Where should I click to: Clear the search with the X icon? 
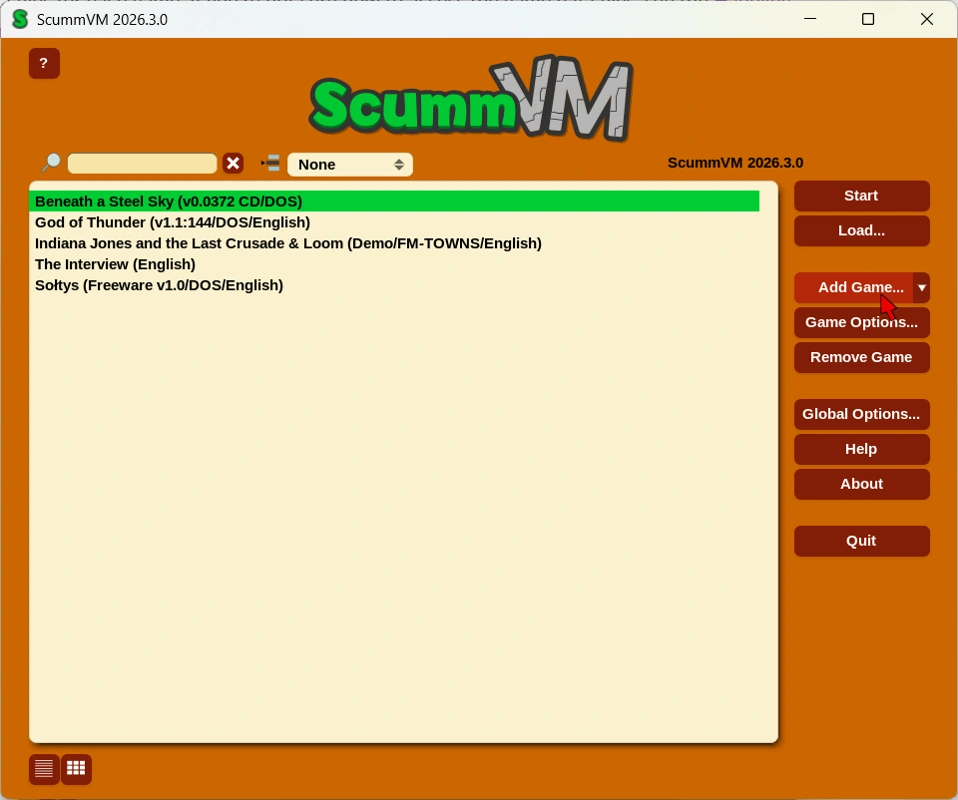[233, 163]
